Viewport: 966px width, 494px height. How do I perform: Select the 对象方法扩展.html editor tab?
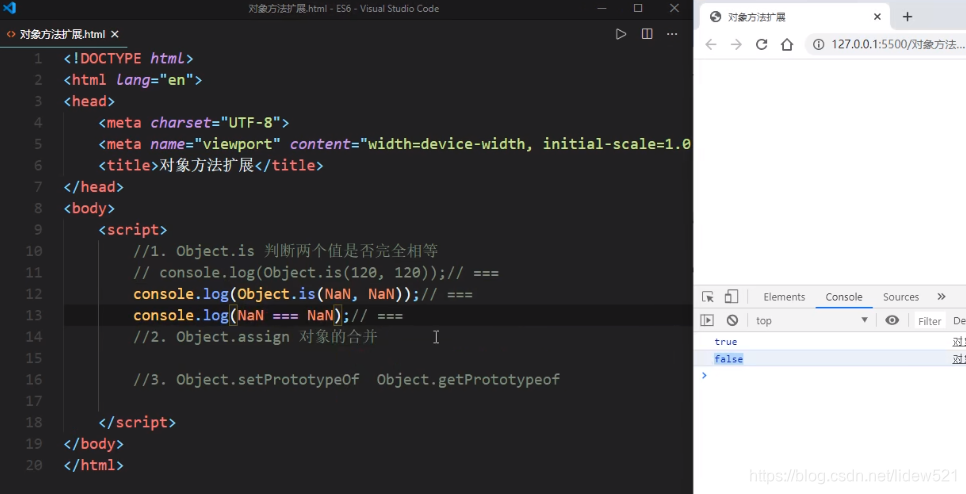pyautogui.click(x=63, y=34)
